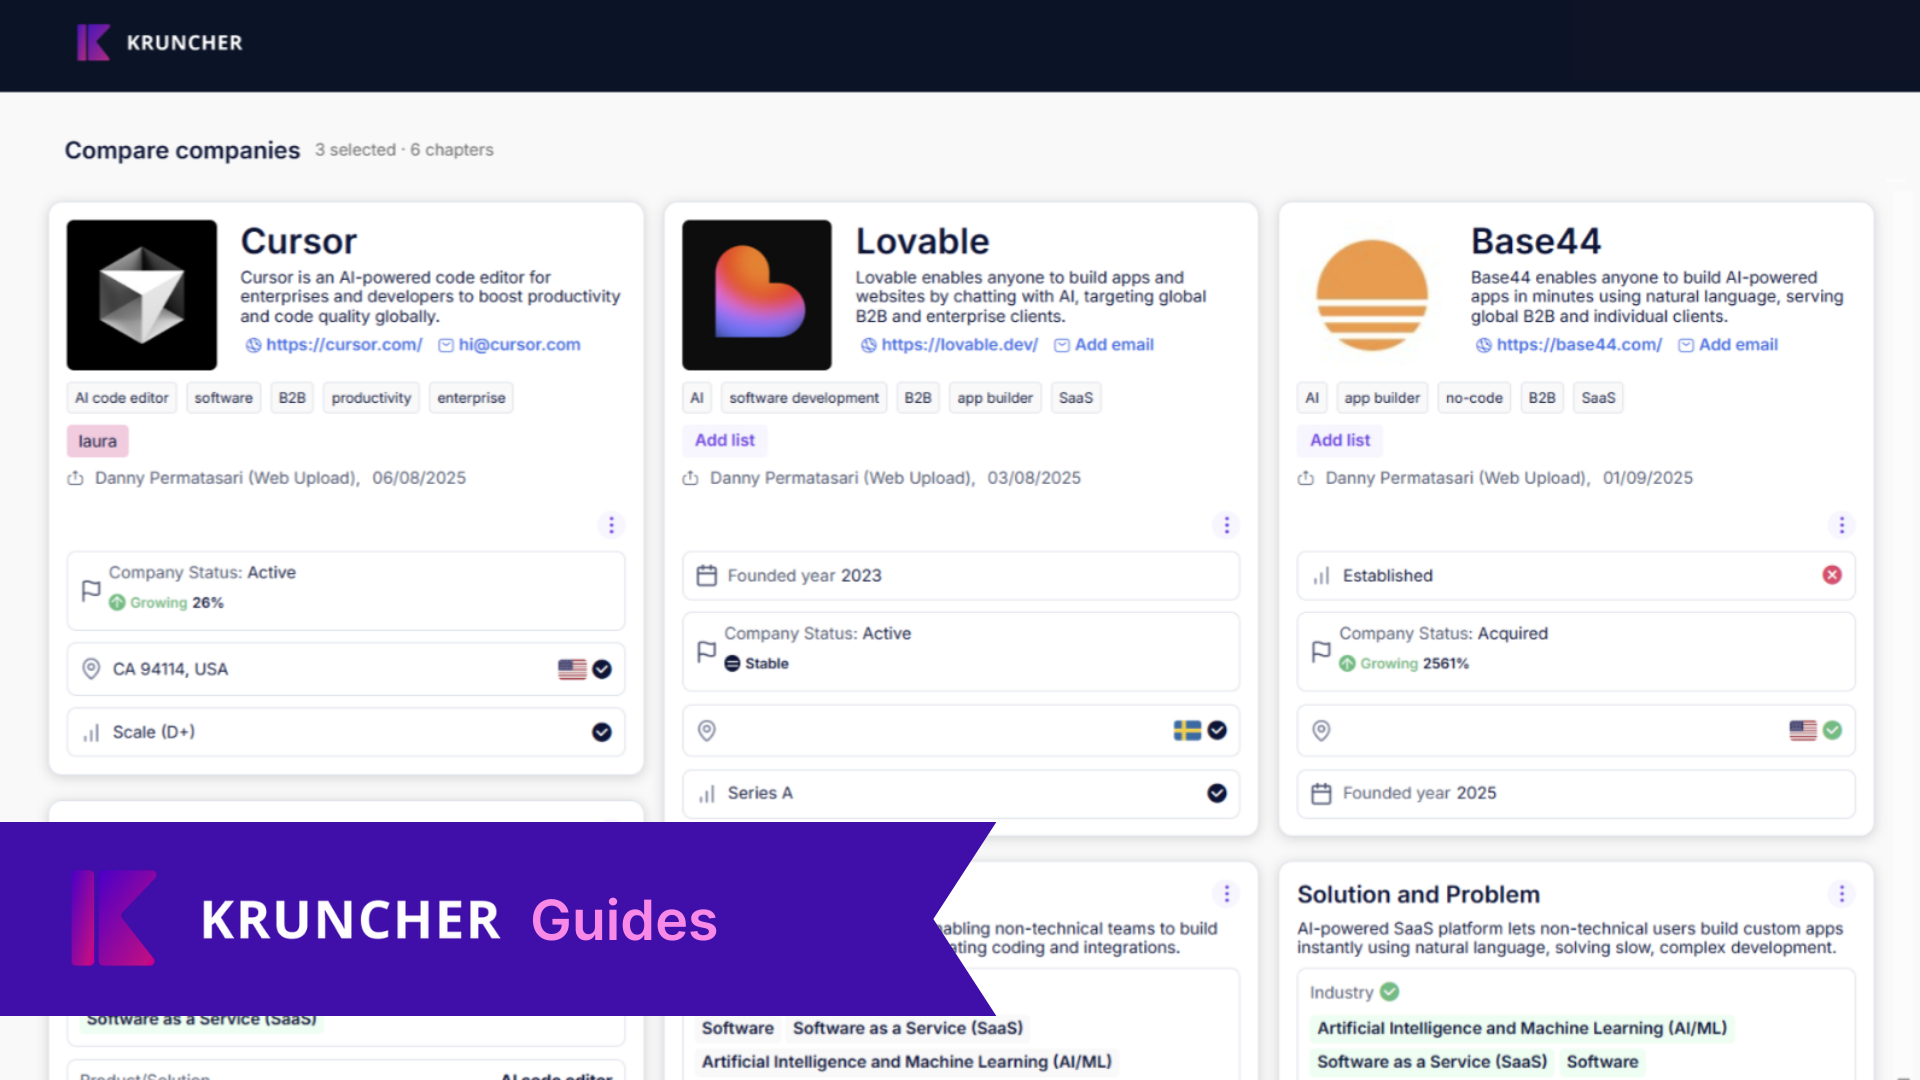Toggle check mark on Scale (D+) row
This screenshot has width=1920, height=1080.
click(x=601, y=732)
